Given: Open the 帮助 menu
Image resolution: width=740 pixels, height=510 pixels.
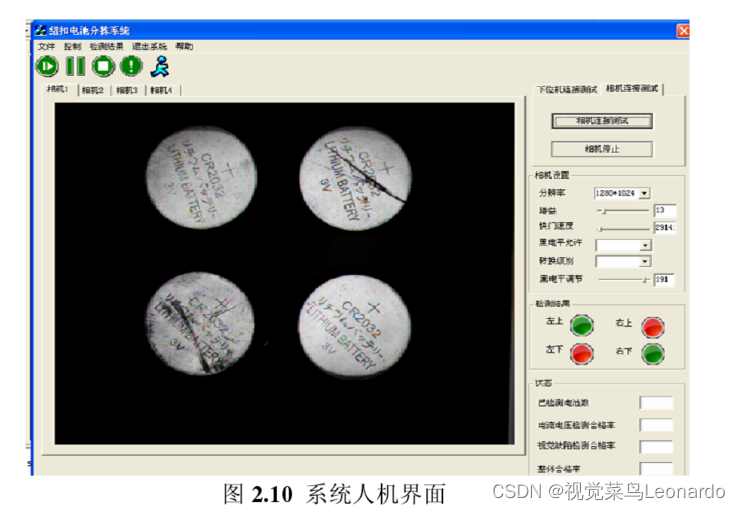Looking at the screenshot, I should (x=184, y=46).
